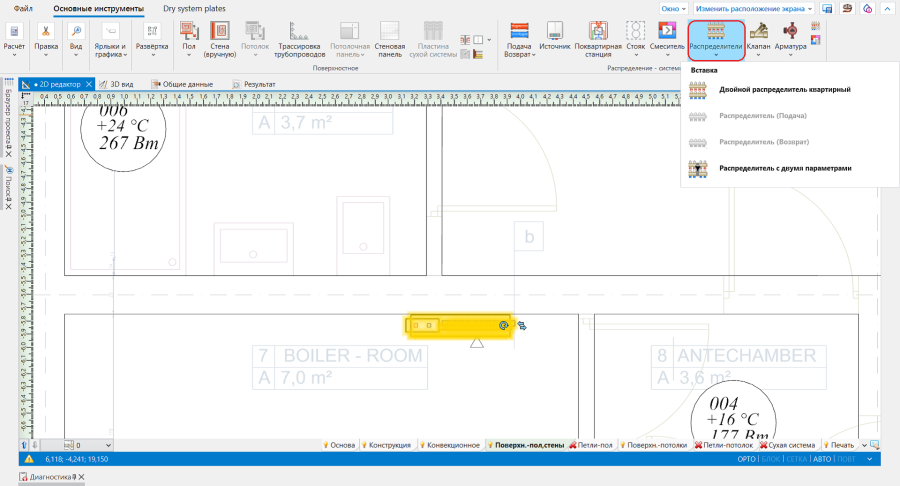Toggle БЛОК mode in status bar

(771, 459)
